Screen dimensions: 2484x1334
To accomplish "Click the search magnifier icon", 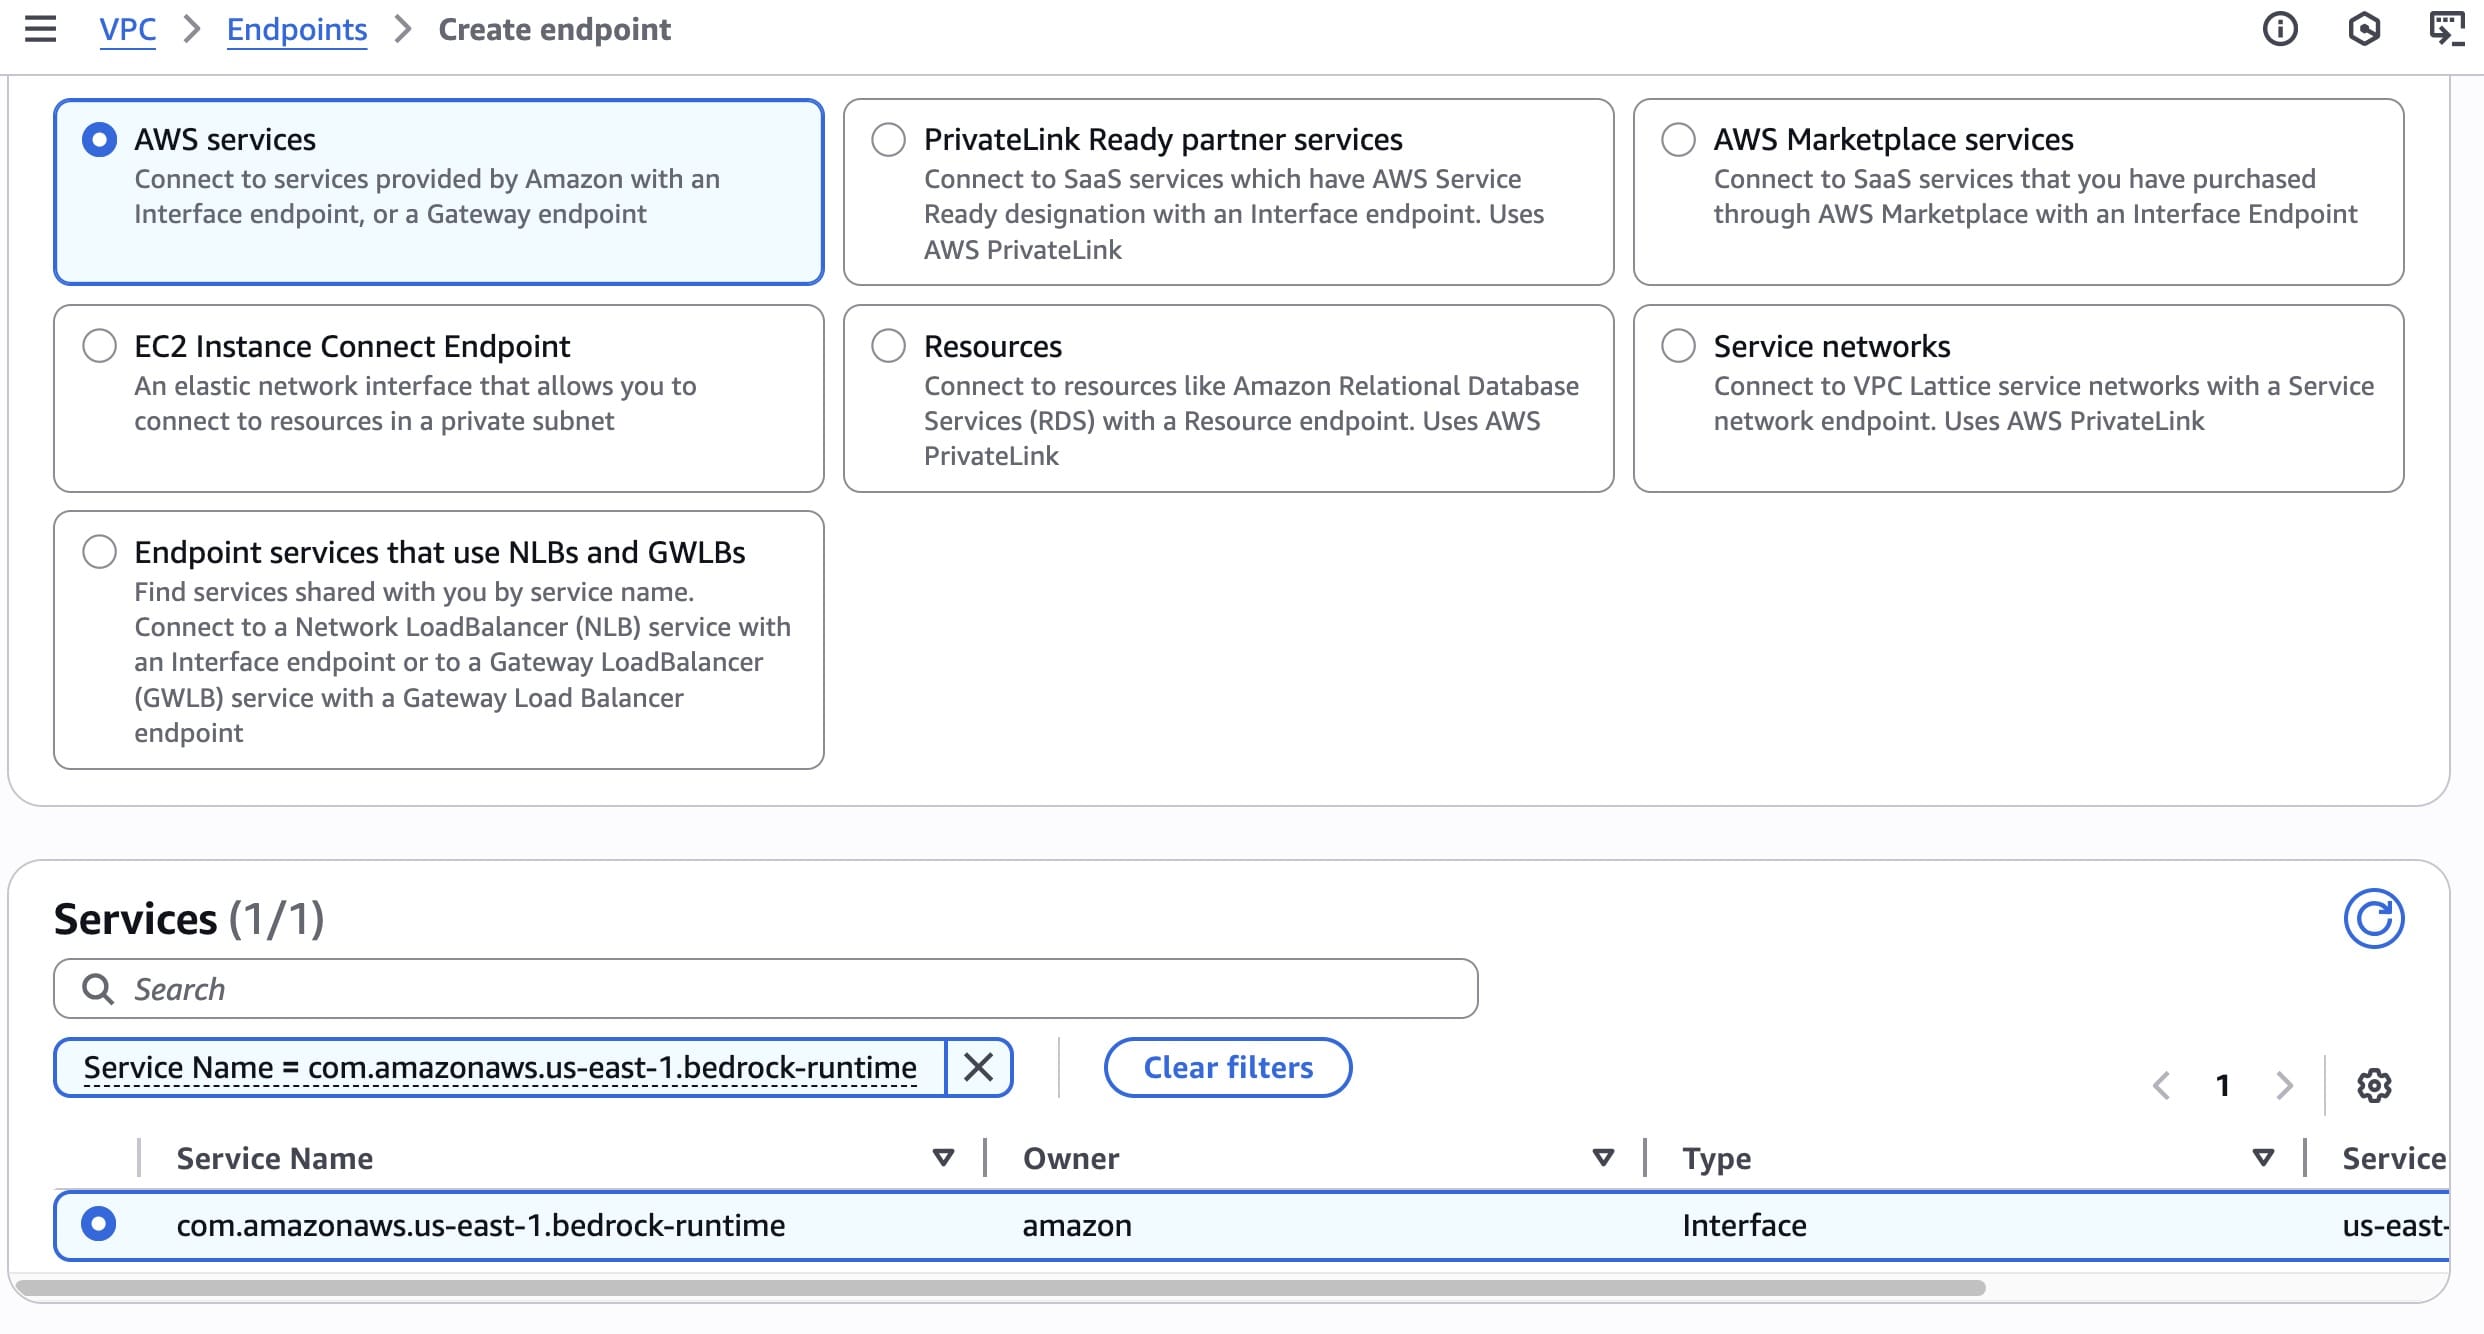I will tap(97, 989).
